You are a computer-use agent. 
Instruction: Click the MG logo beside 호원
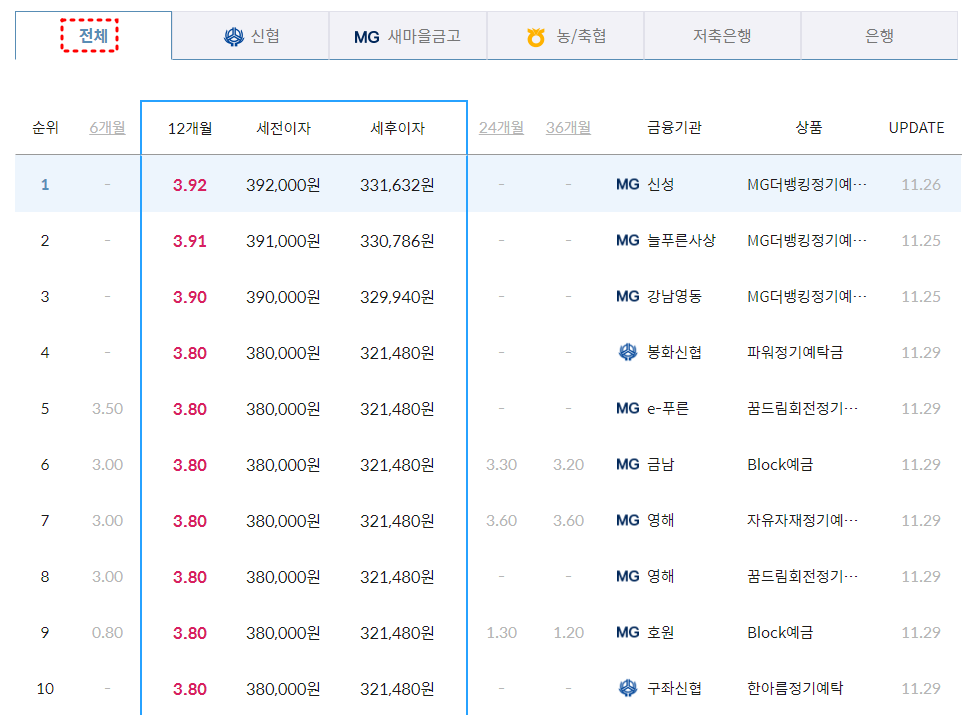point(627,633)
